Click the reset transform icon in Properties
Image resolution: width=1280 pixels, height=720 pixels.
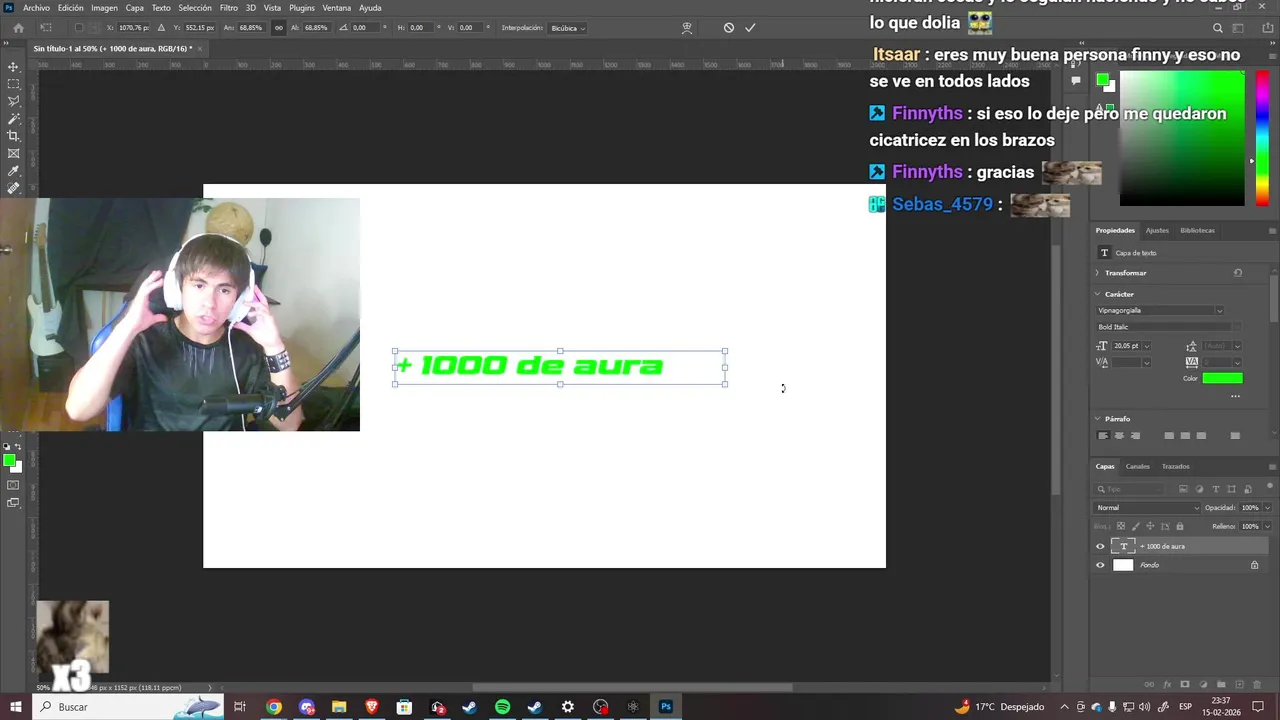[1238, 273]
